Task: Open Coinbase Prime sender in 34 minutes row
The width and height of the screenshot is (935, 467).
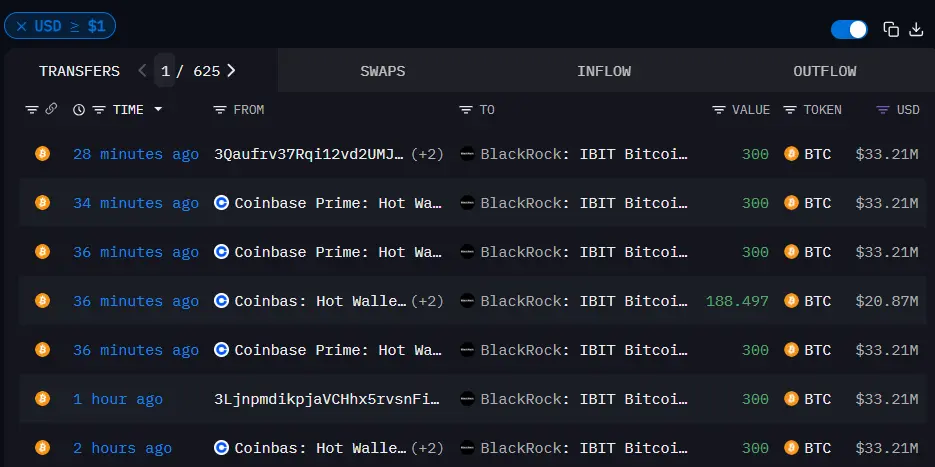Action: (x=338, y=203)
